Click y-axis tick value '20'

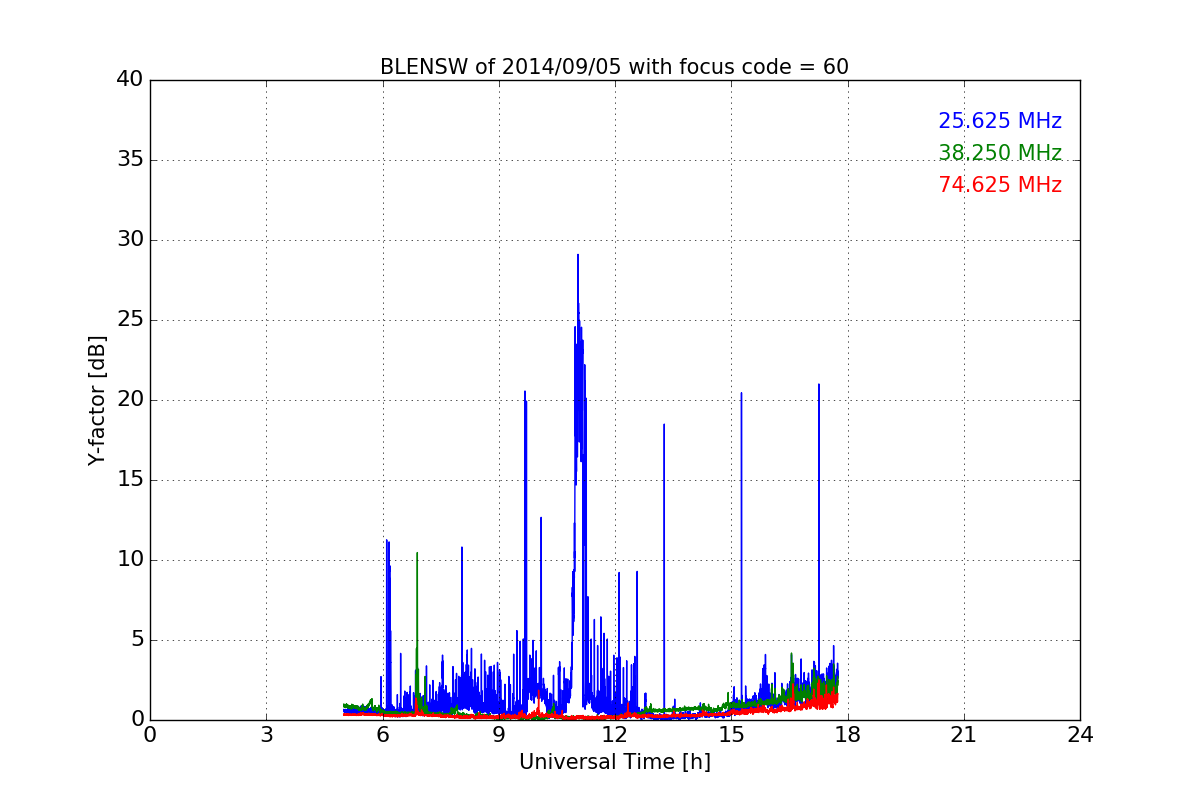click(x=130, y=400)
